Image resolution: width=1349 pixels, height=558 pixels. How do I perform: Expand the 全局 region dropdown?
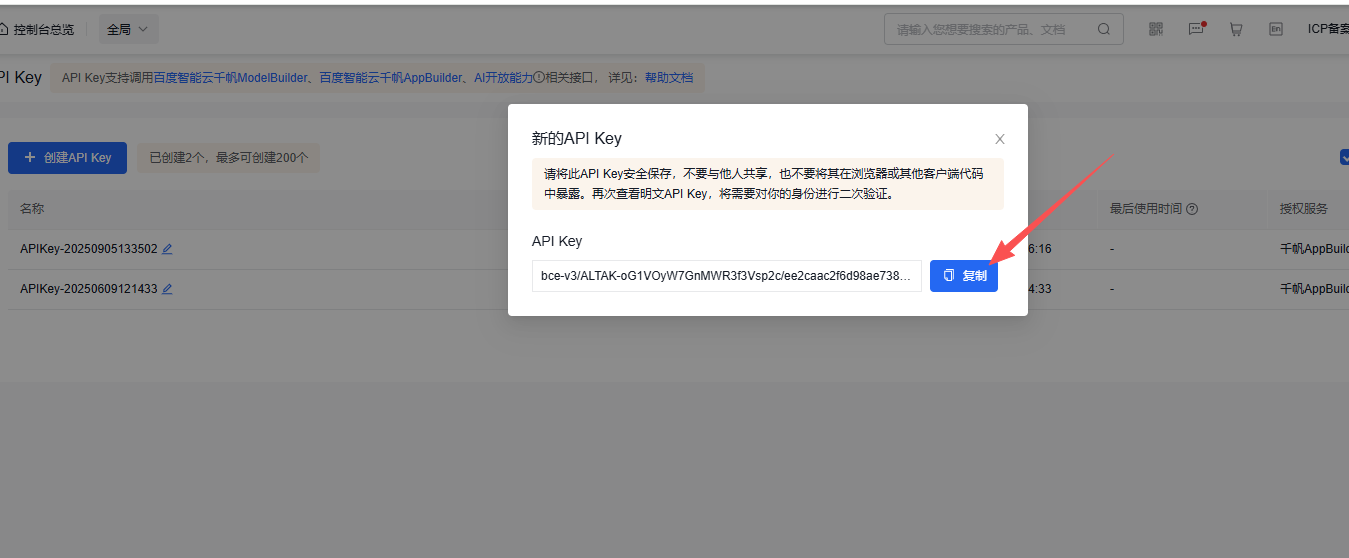click(x=128, y=29)
